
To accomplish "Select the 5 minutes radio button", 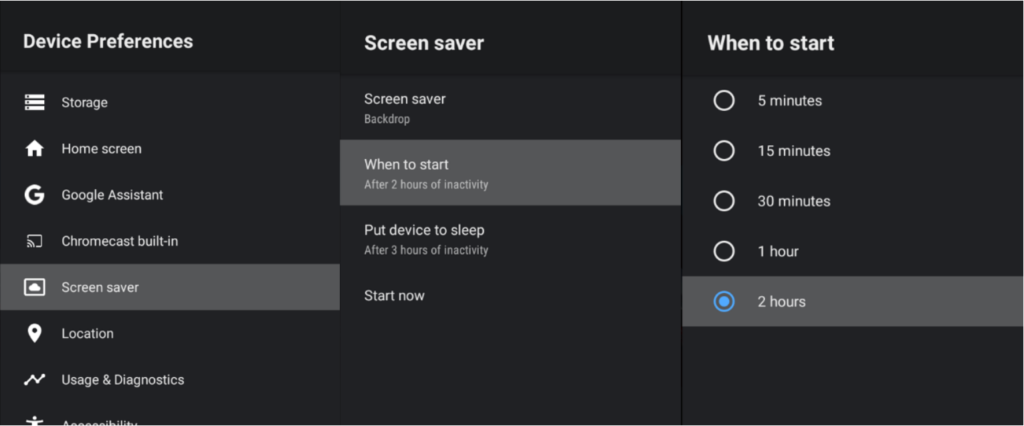I will coord(724,101).
